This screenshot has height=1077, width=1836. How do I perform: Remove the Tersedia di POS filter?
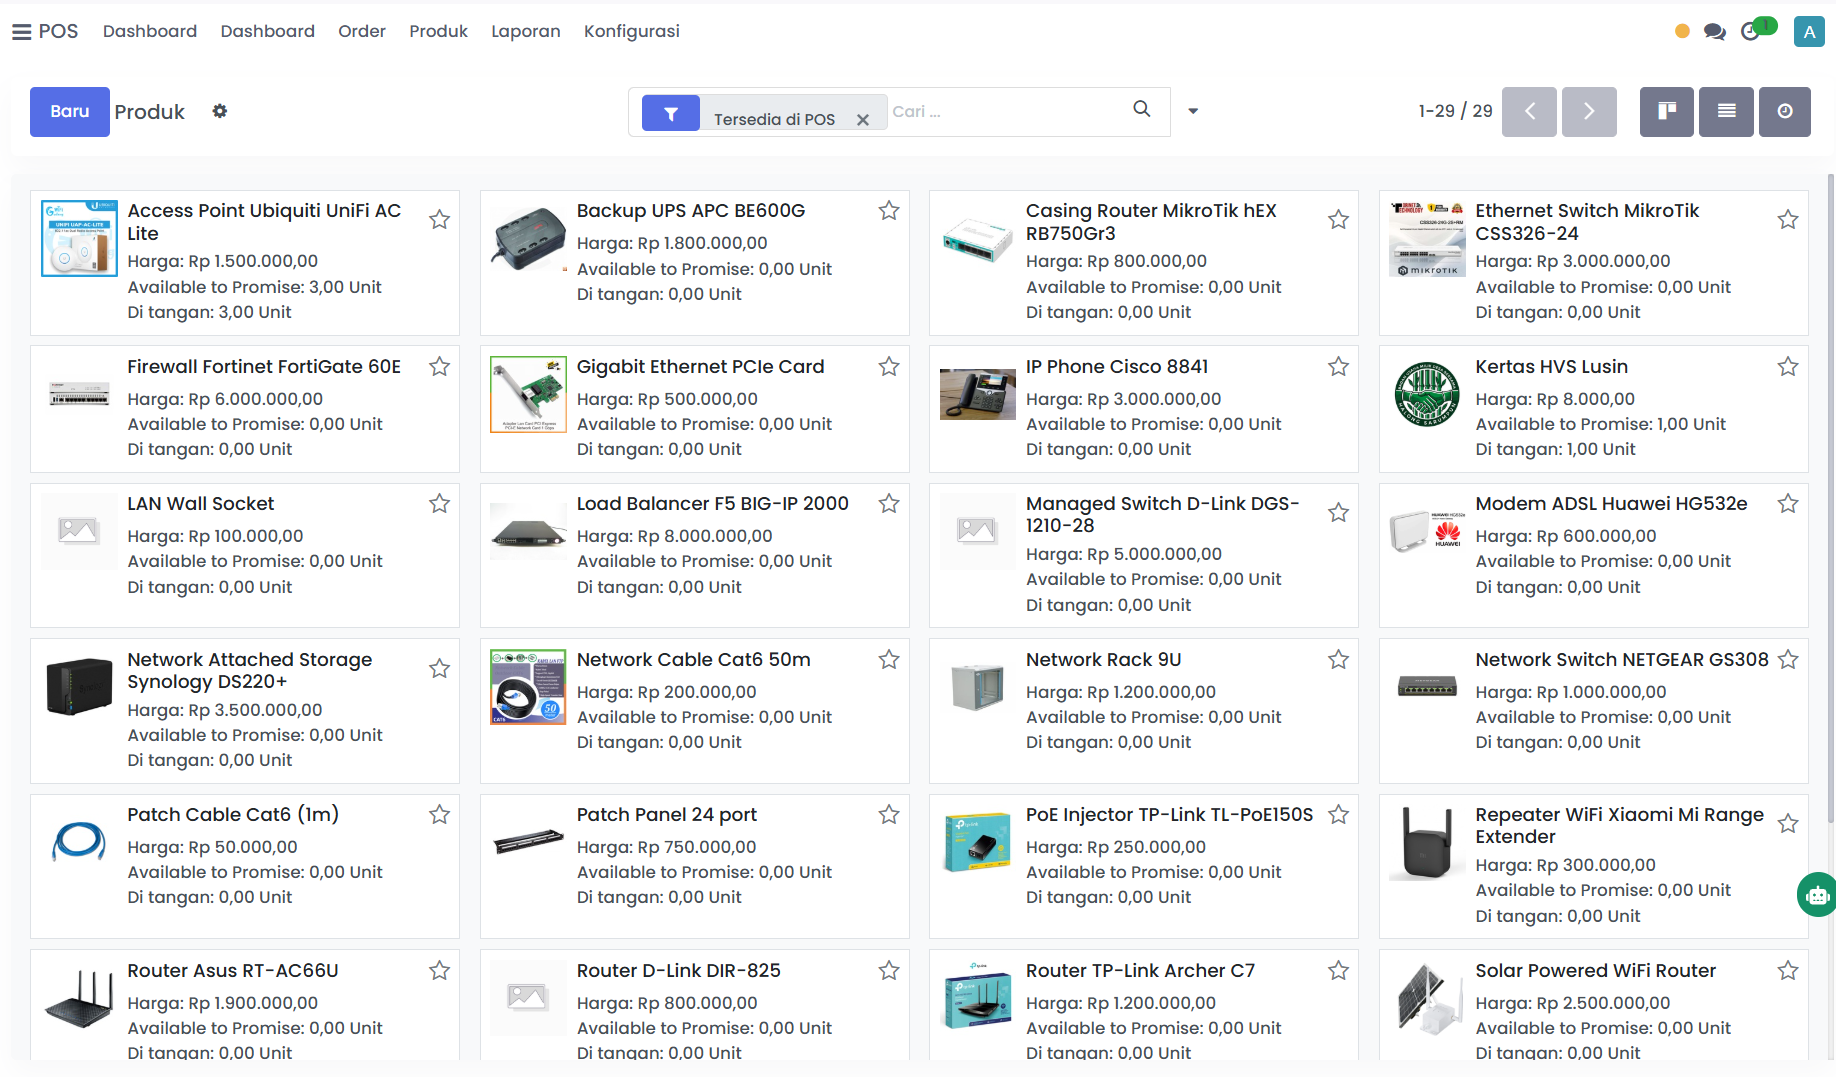(863, 119)
